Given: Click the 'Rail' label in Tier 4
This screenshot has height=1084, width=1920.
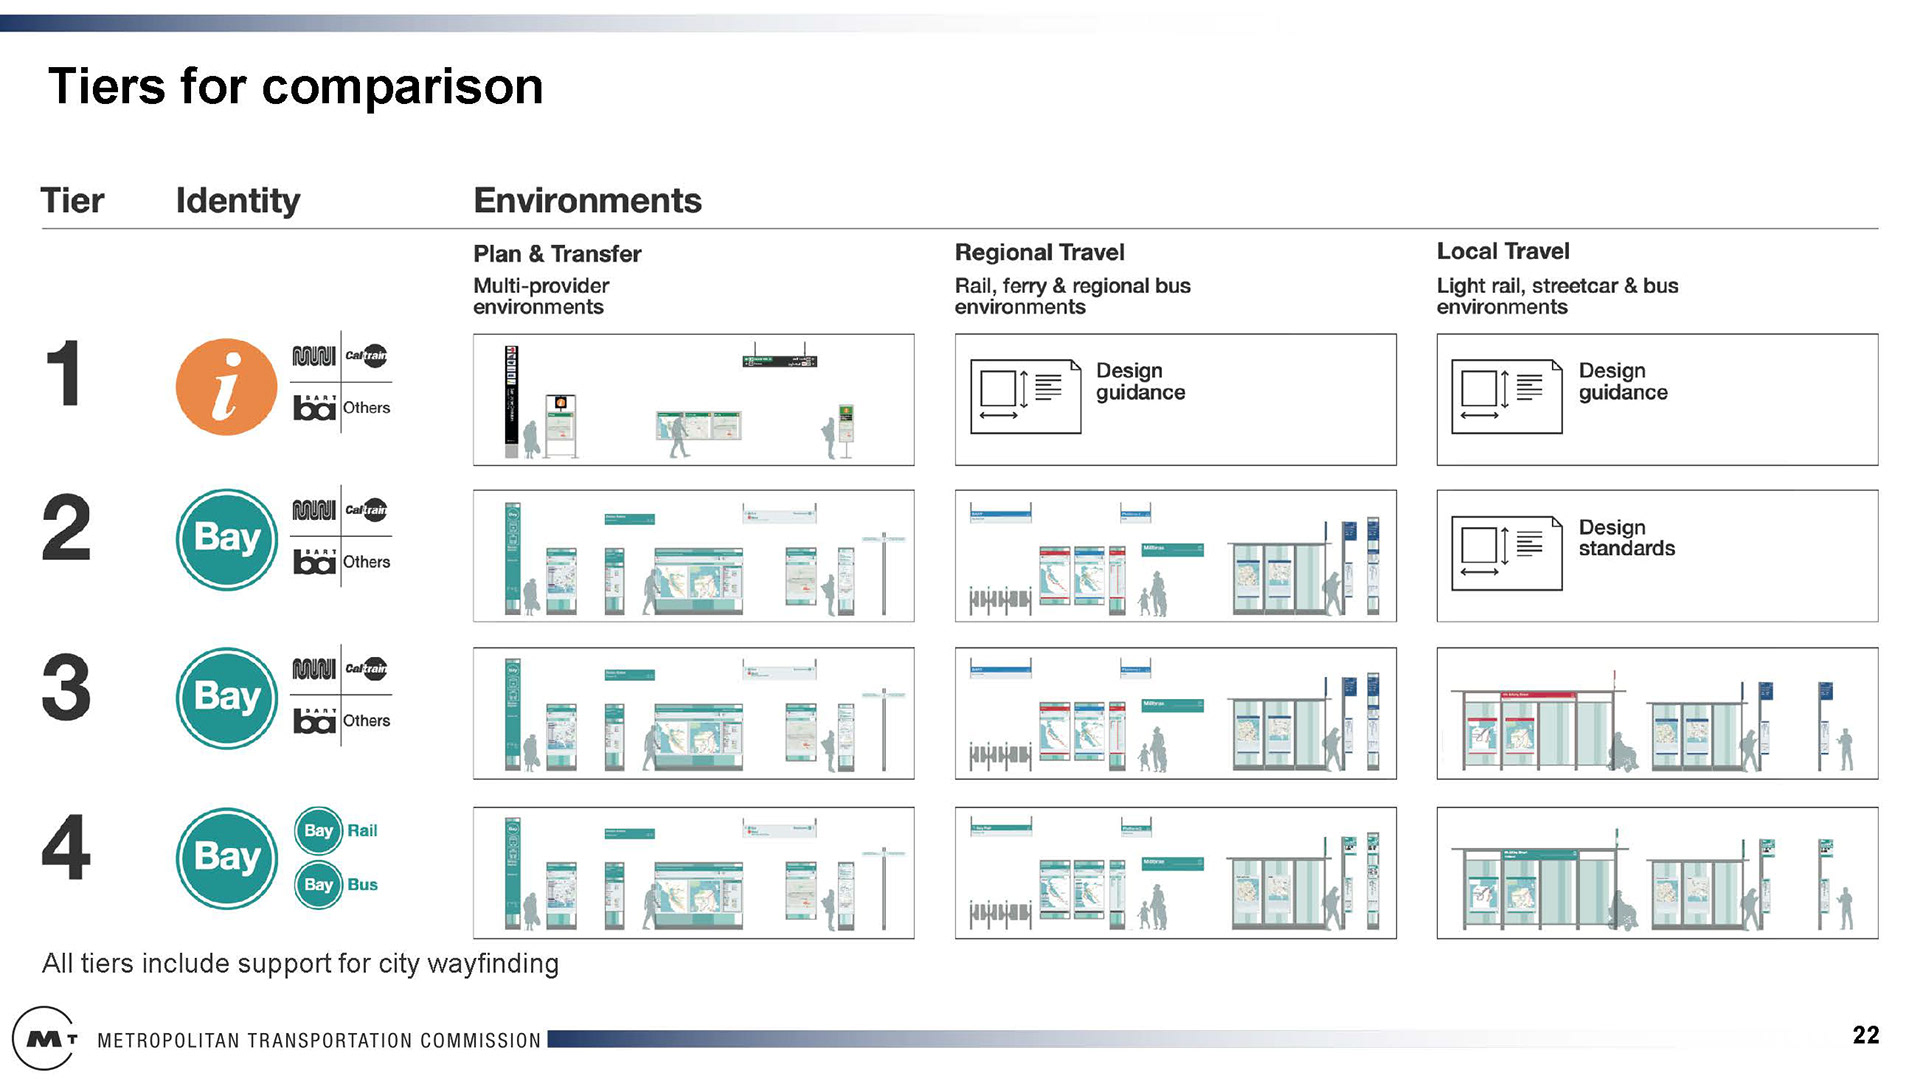Looking at the screenshot, I should tap(362, 831).
